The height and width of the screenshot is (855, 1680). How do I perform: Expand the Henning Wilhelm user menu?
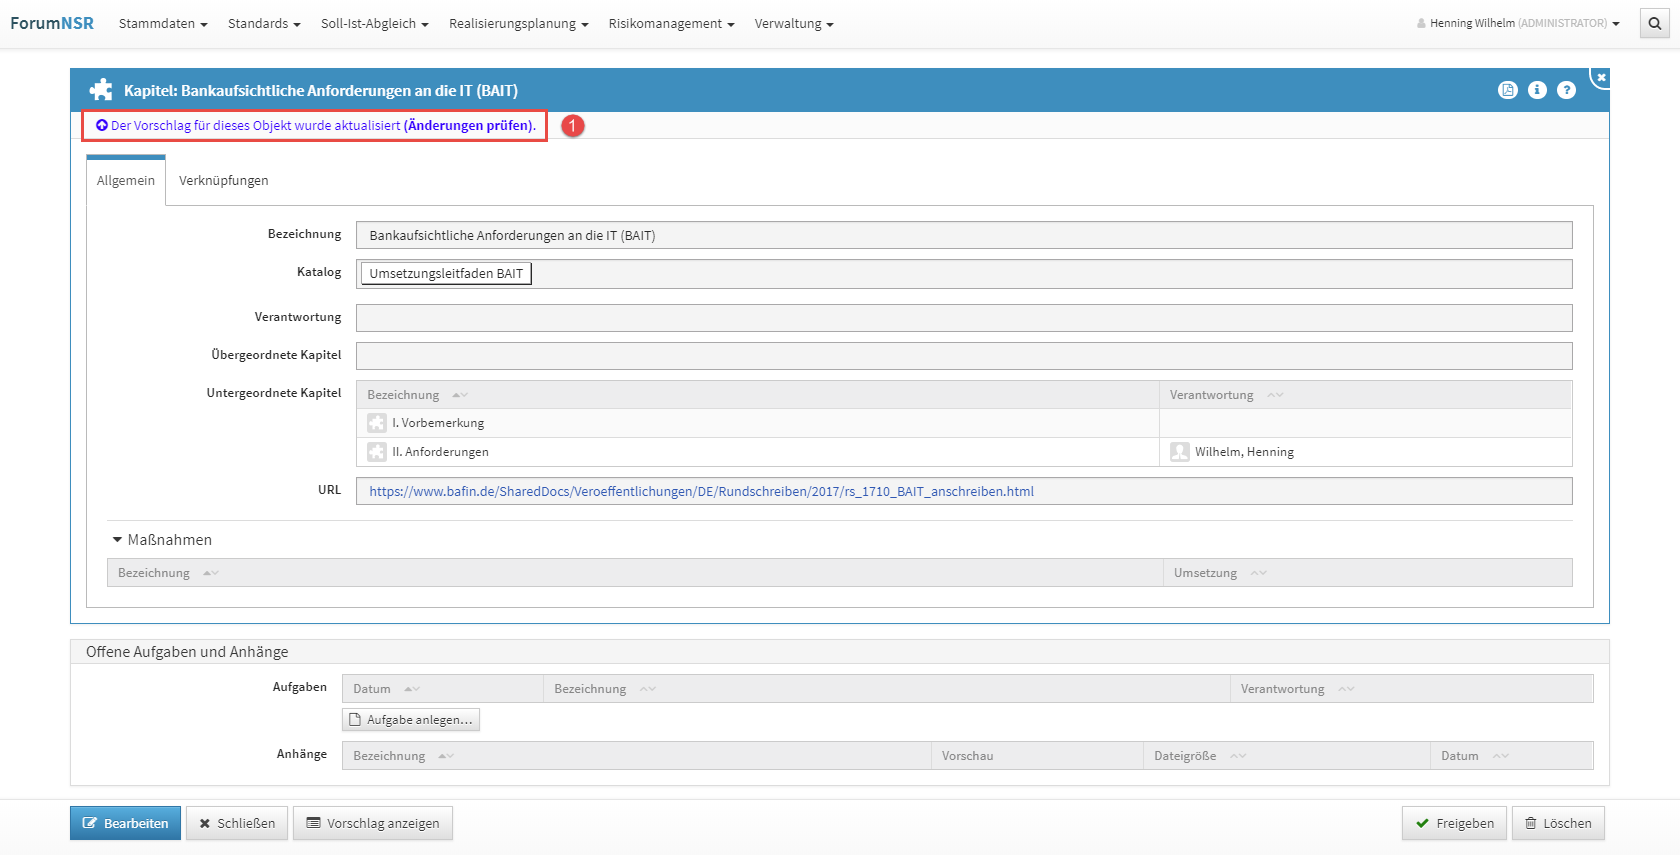pyautogui.click(x=1518, y=23)
